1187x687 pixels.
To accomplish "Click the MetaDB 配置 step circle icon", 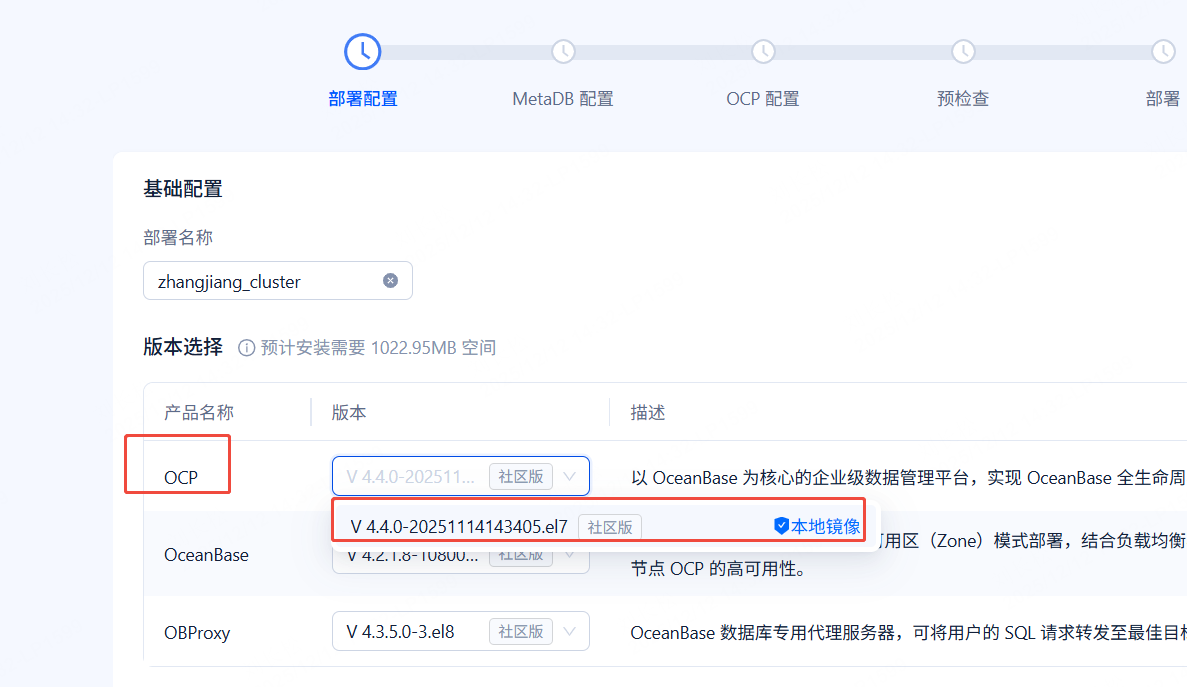I will (563, 51).
